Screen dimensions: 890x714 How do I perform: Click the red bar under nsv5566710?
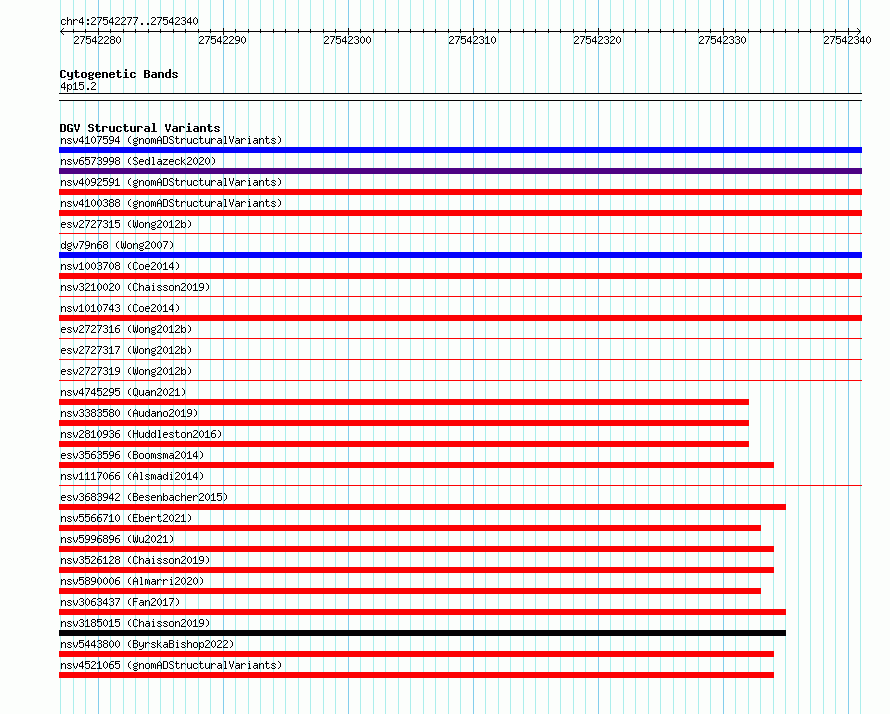coord(410,528)
